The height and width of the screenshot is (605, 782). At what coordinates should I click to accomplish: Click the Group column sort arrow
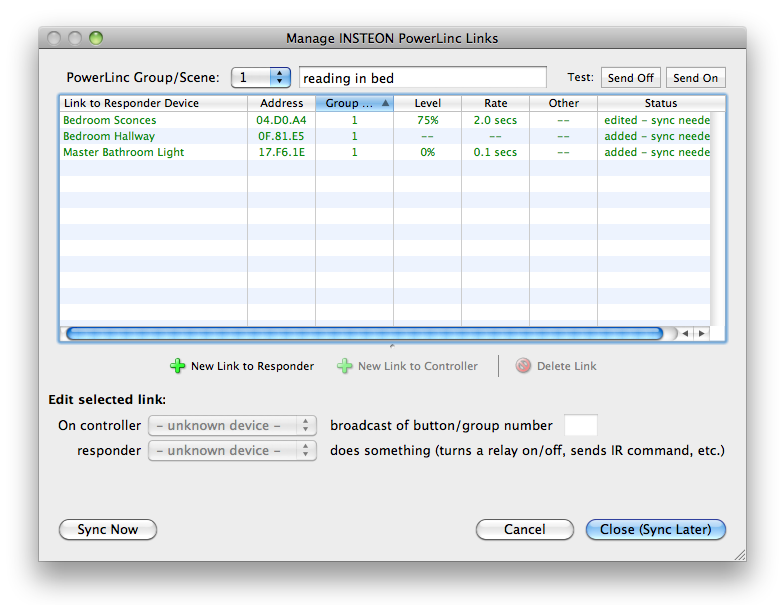click(385, 103)
